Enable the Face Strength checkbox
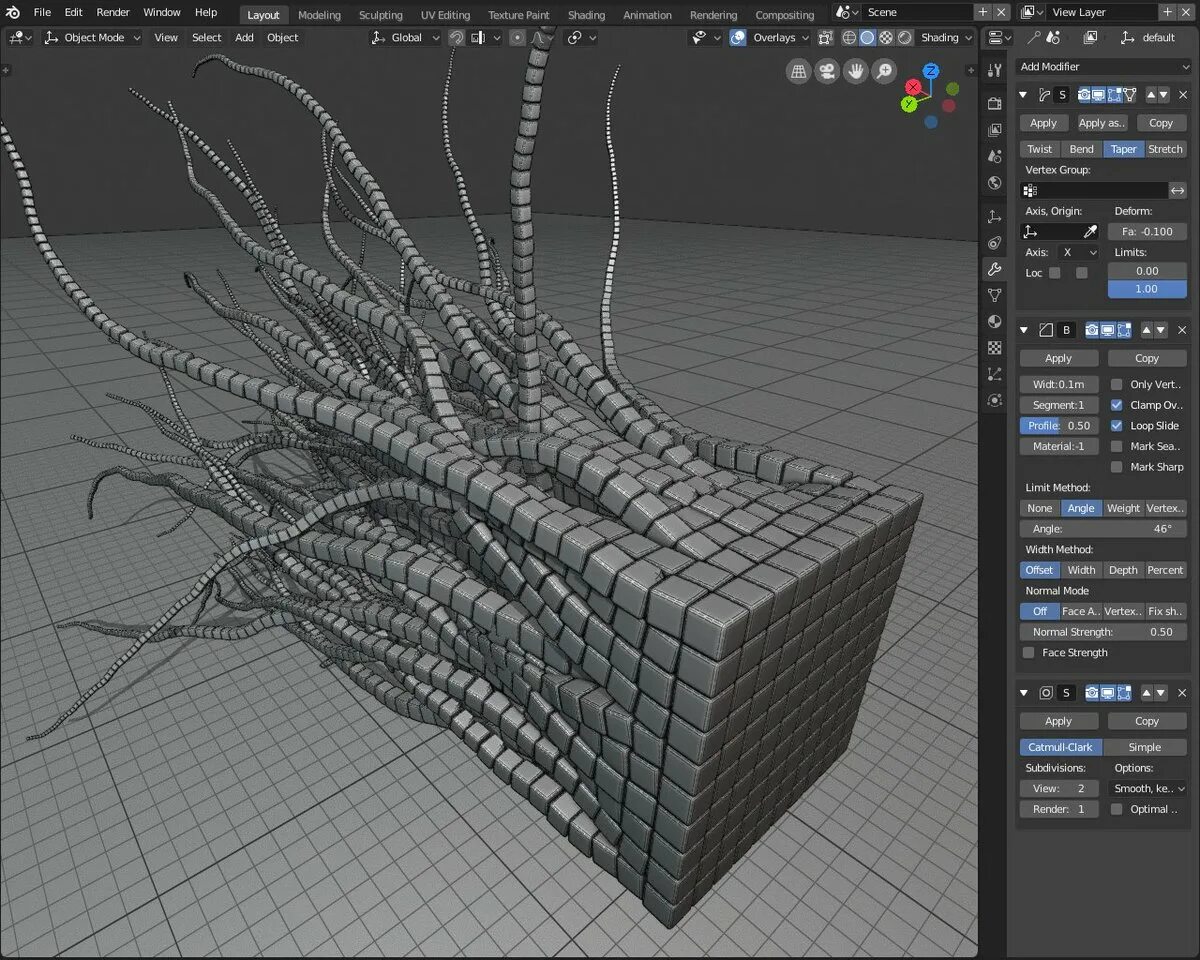 tap(1028, 653)
